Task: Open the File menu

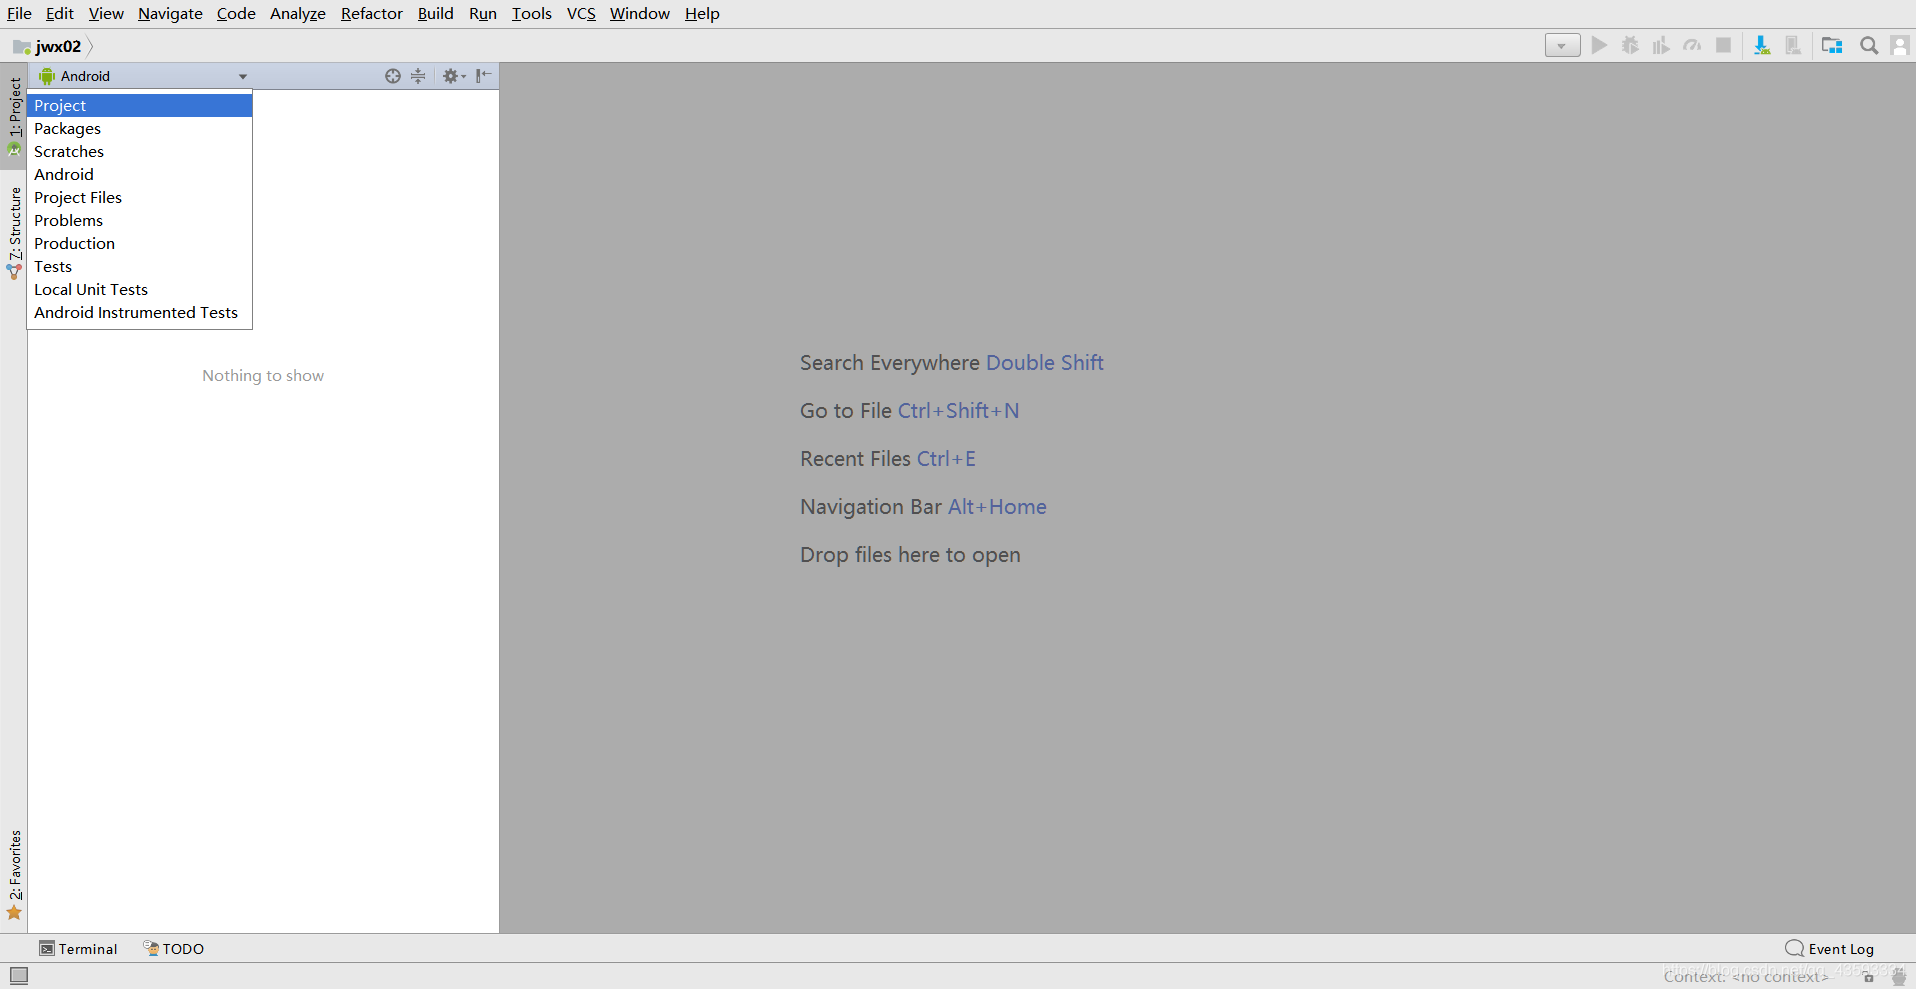Action: (19, 13)
